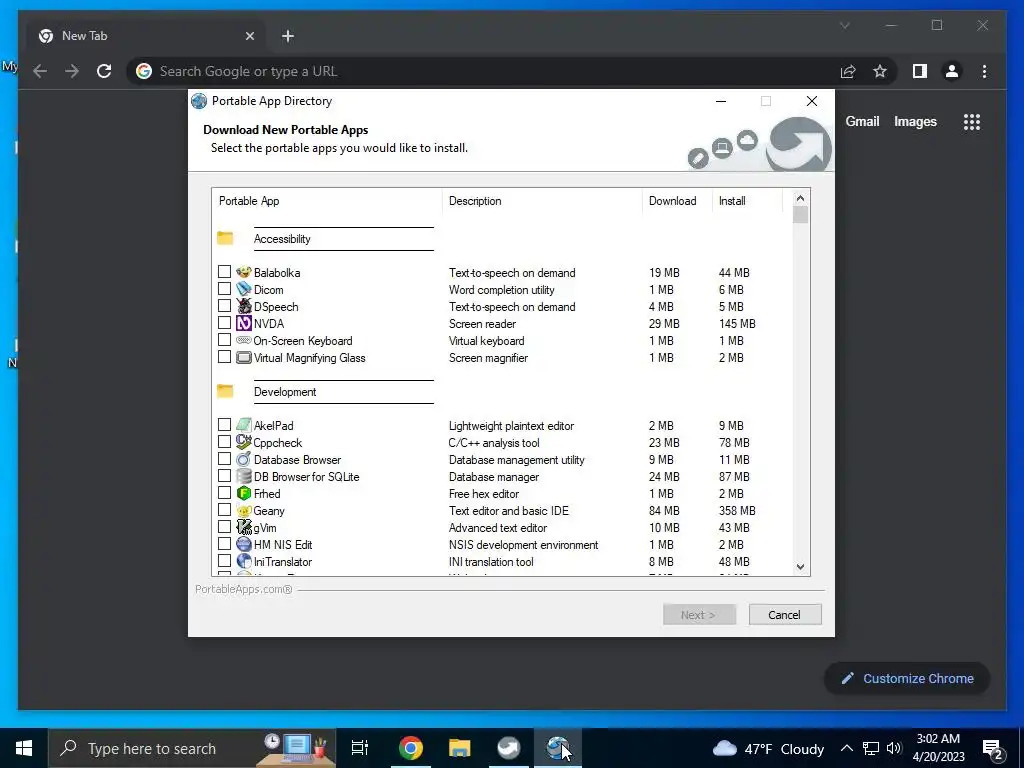This screenshot has width=1024, height=768.
Task: Open Windows Start menu
Action: coord(24,748)
